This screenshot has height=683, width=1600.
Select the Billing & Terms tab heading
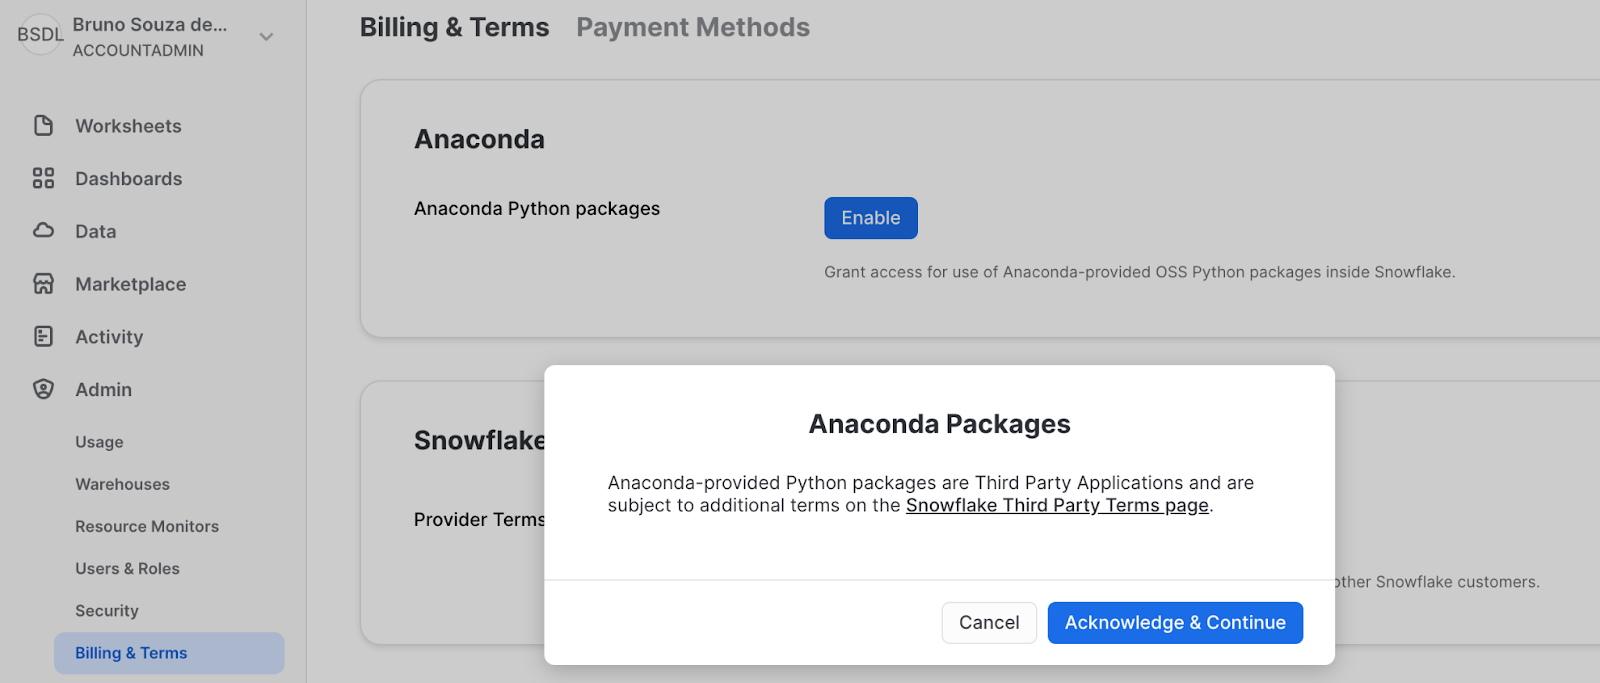tap(454, 28)
